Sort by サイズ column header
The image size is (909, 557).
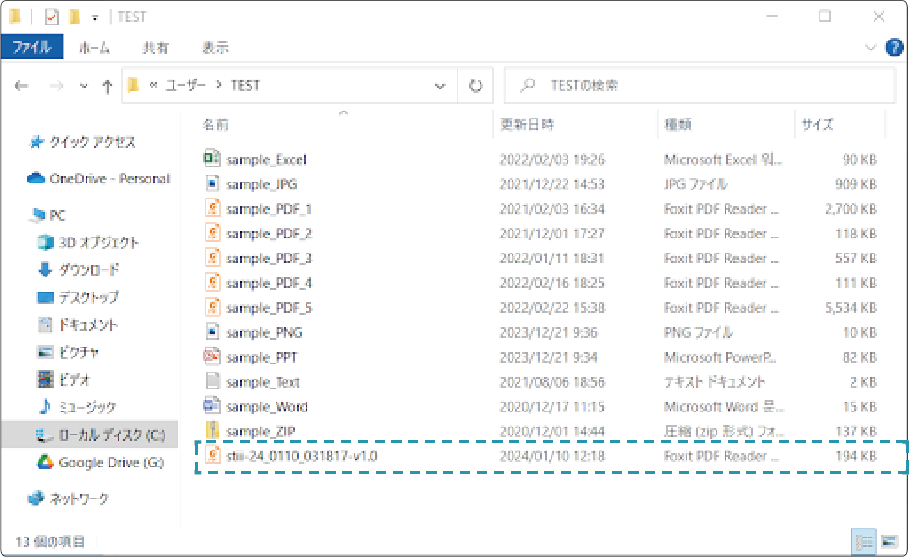pos(817,124)
